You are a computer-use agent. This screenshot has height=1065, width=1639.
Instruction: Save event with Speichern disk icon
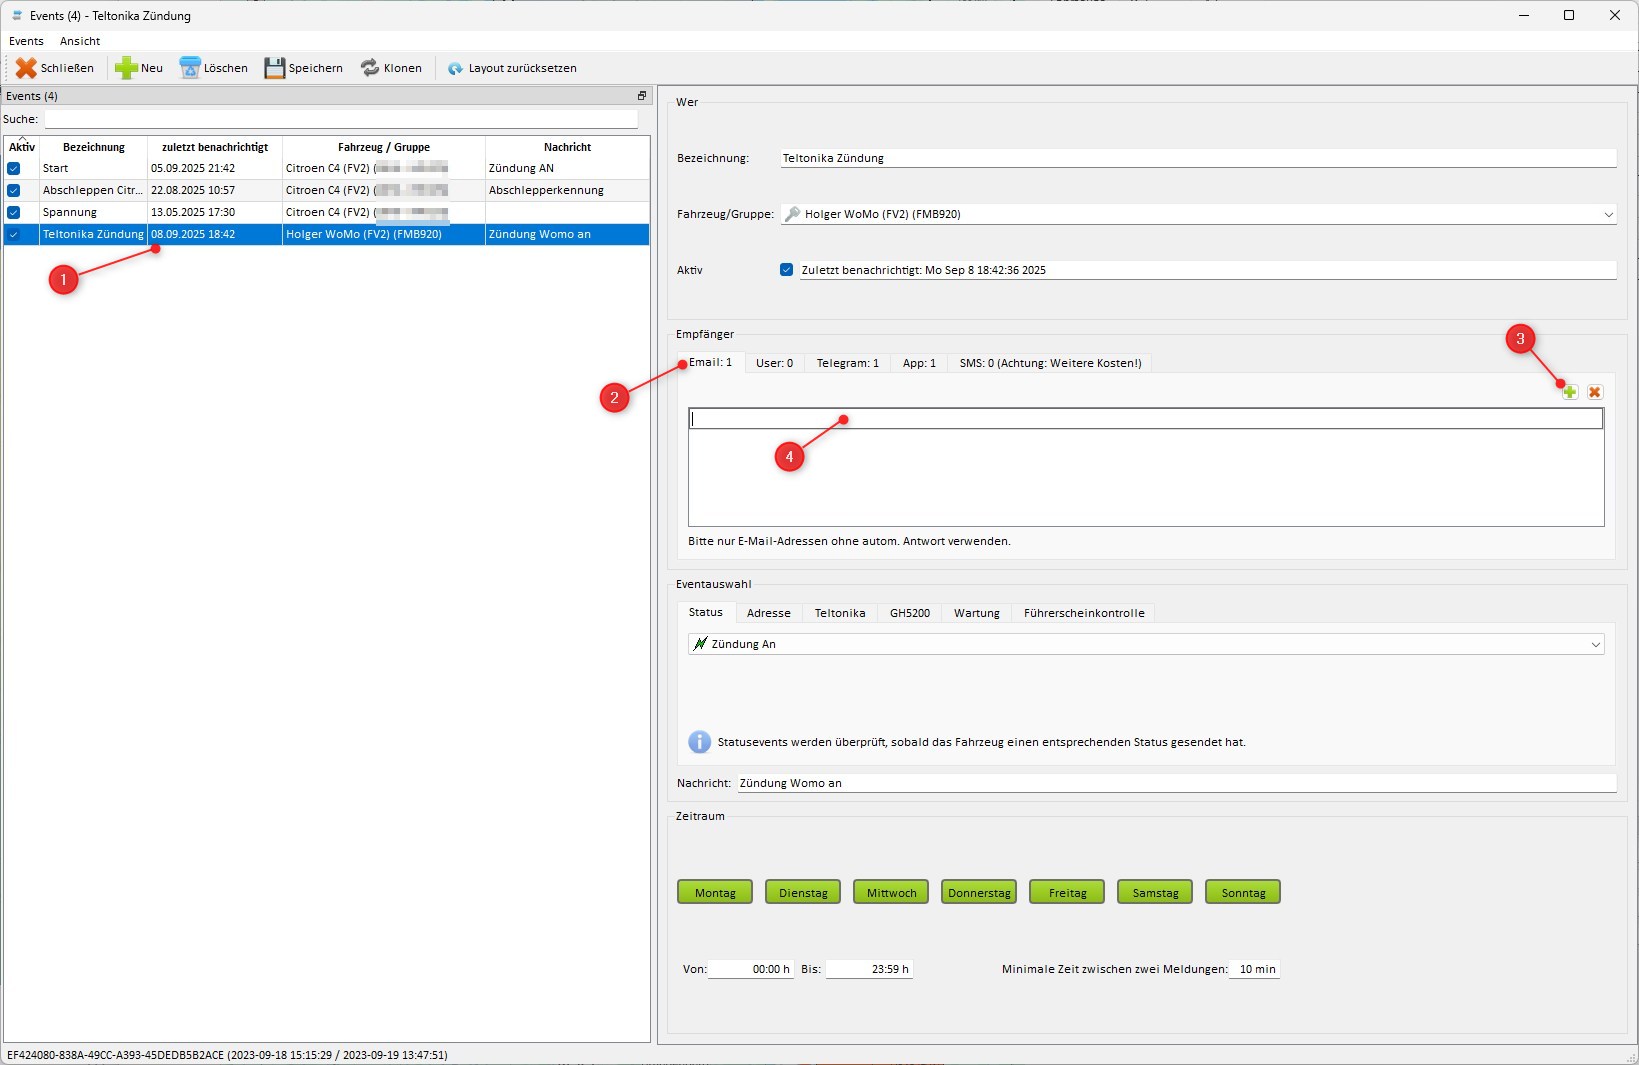click(x=275, y=68)
